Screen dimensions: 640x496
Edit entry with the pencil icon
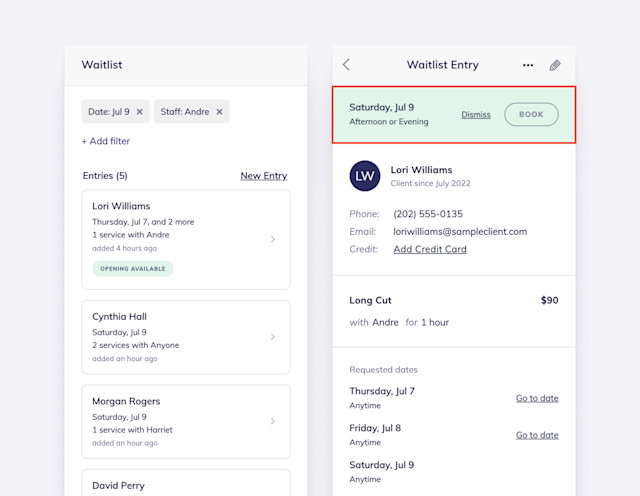point(555,65)
